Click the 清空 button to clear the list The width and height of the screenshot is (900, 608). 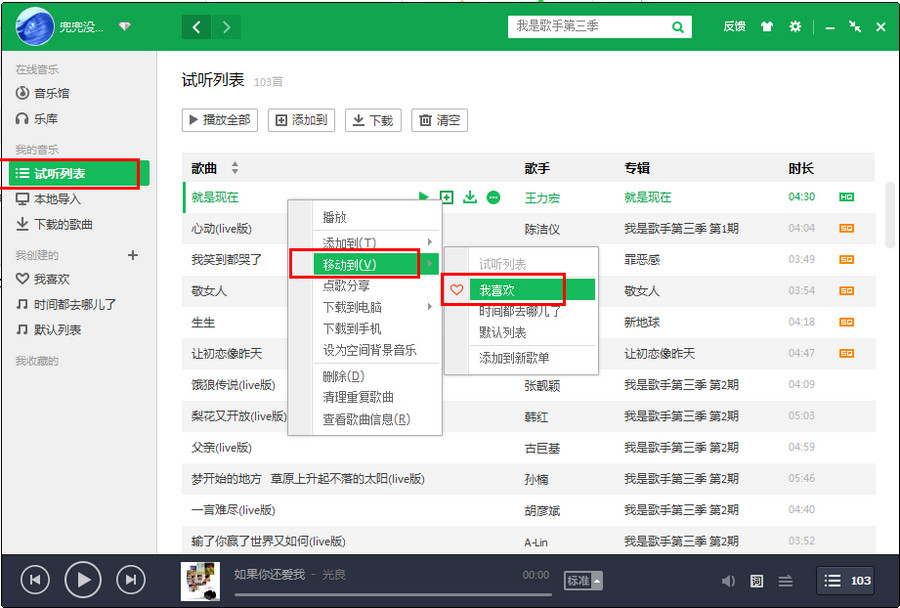tap(440, 120)
